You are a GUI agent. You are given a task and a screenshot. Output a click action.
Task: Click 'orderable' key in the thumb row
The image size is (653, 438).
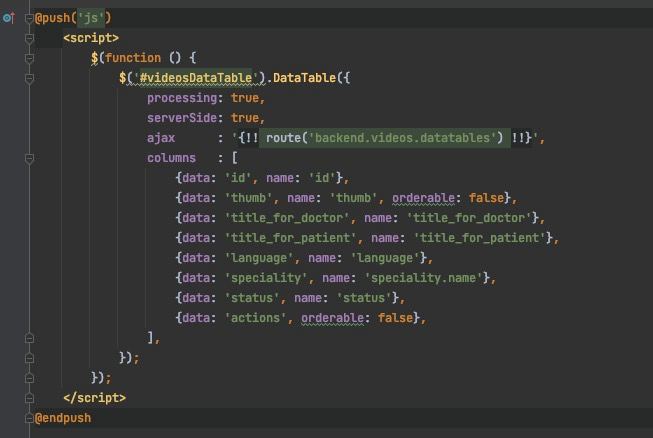point(423,198)
